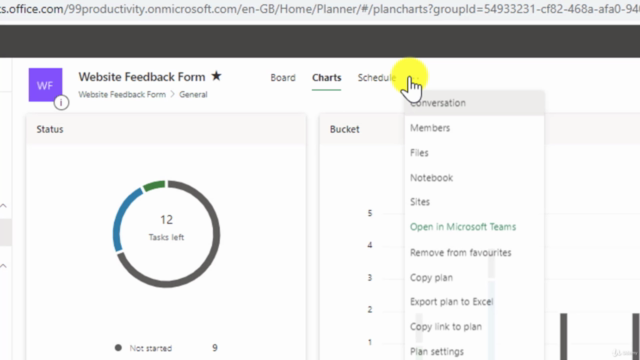This screenshot has height=360, width=640.
Task: Select Files in the menu
Action: 474,153
